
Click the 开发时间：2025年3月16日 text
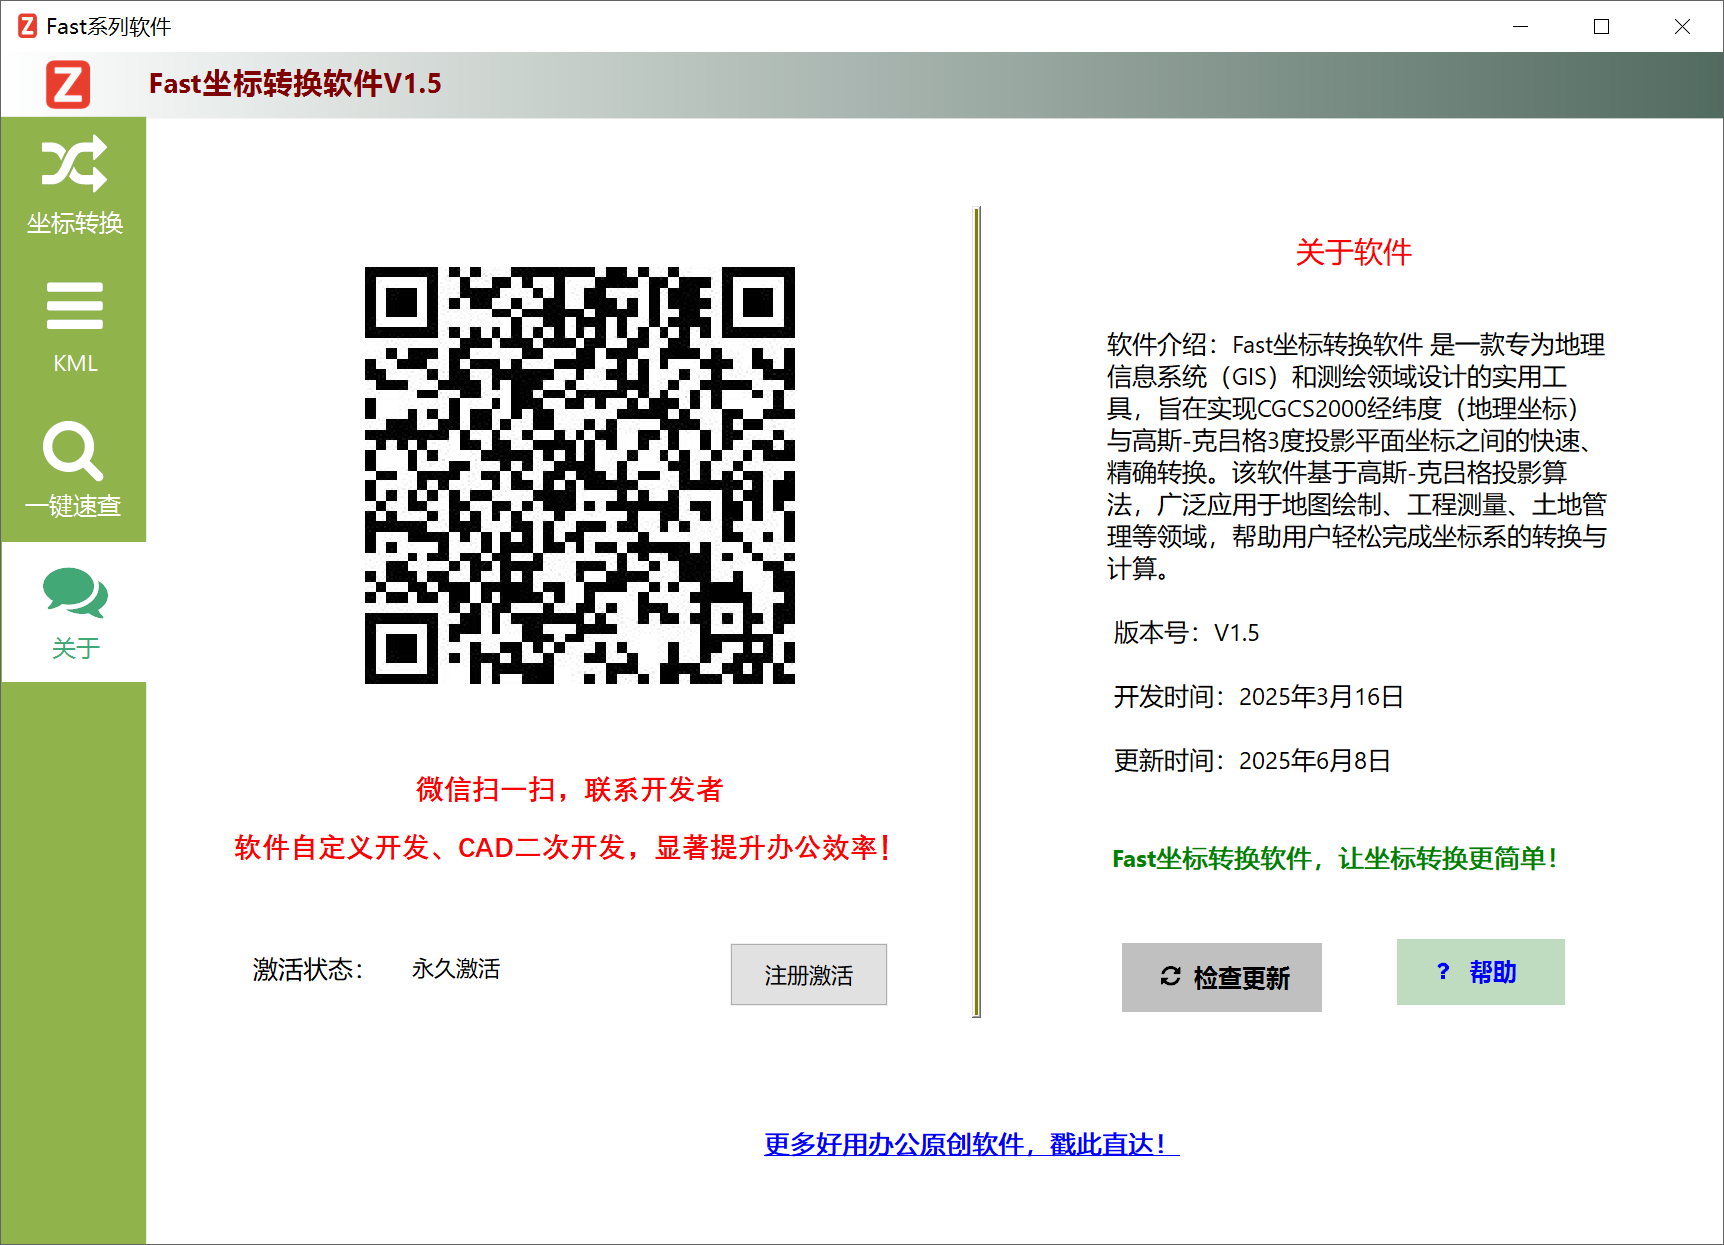pos(1258,697)
